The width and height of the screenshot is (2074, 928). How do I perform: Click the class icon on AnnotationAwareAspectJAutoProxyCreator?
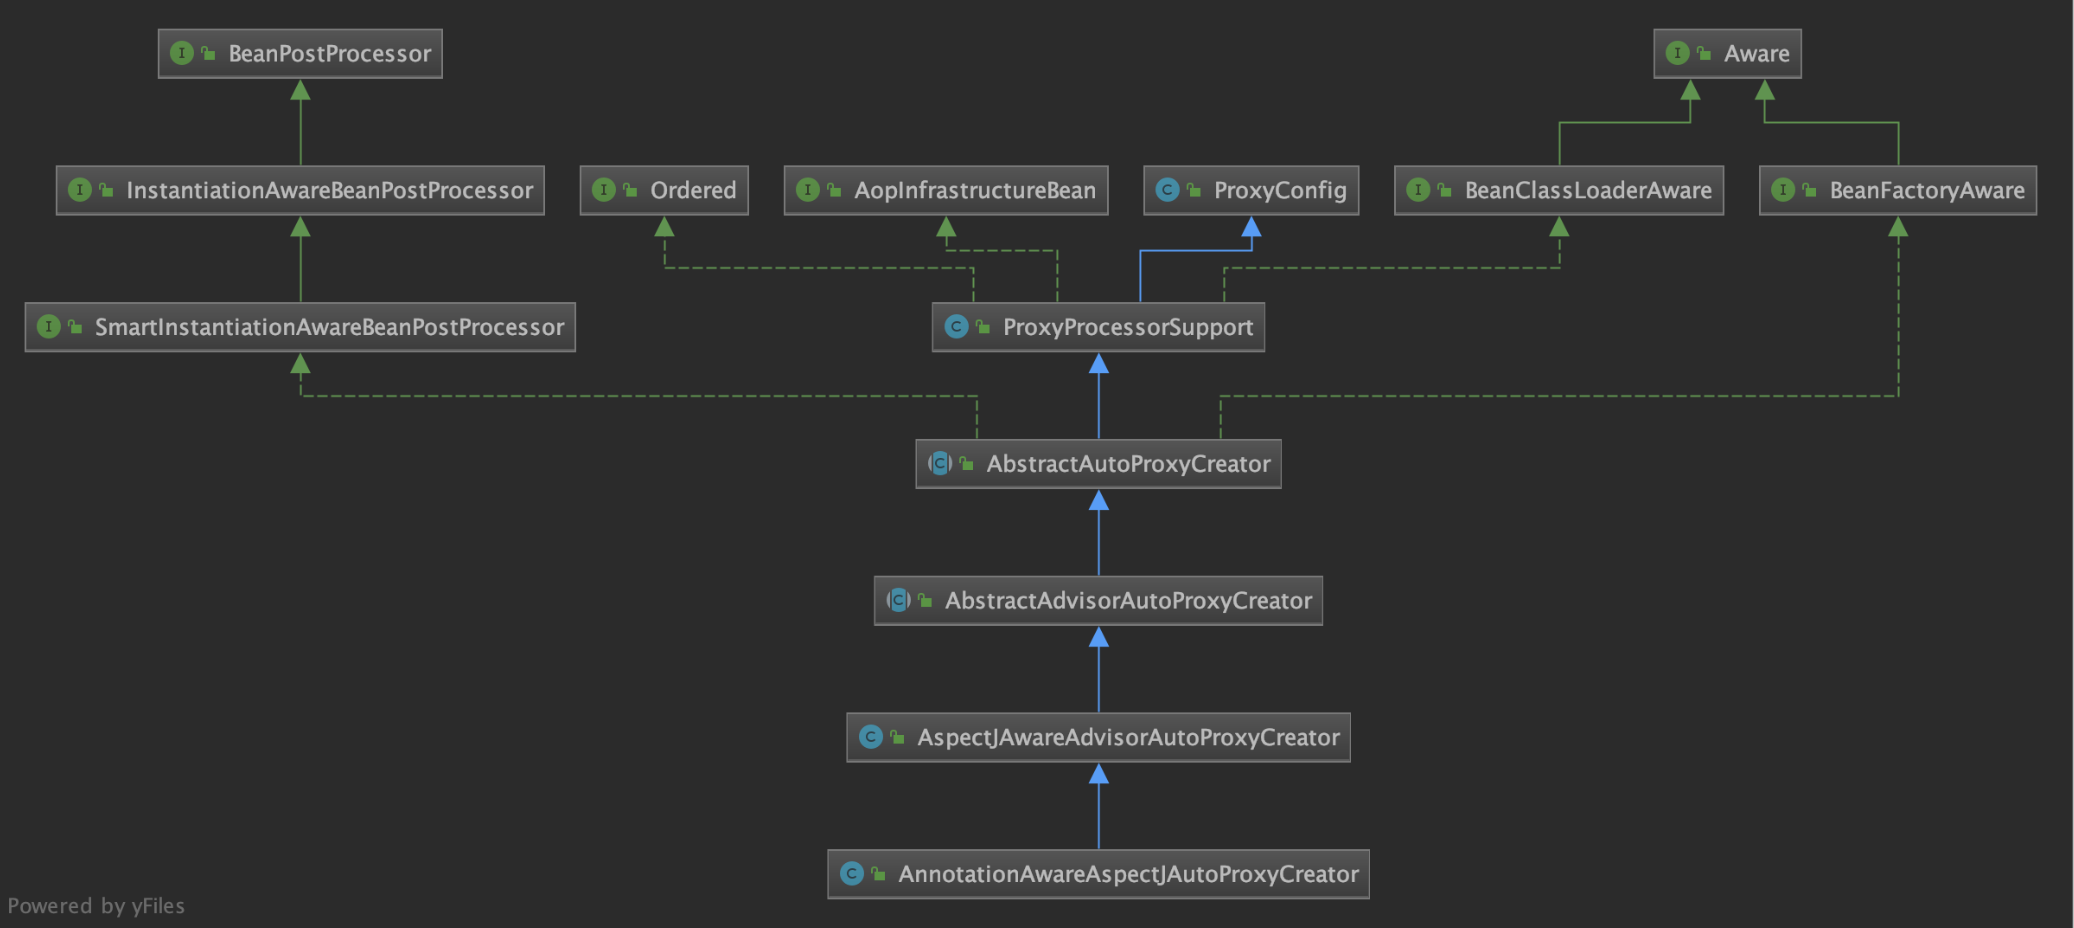pyautogui.click(x=852, y=874)
